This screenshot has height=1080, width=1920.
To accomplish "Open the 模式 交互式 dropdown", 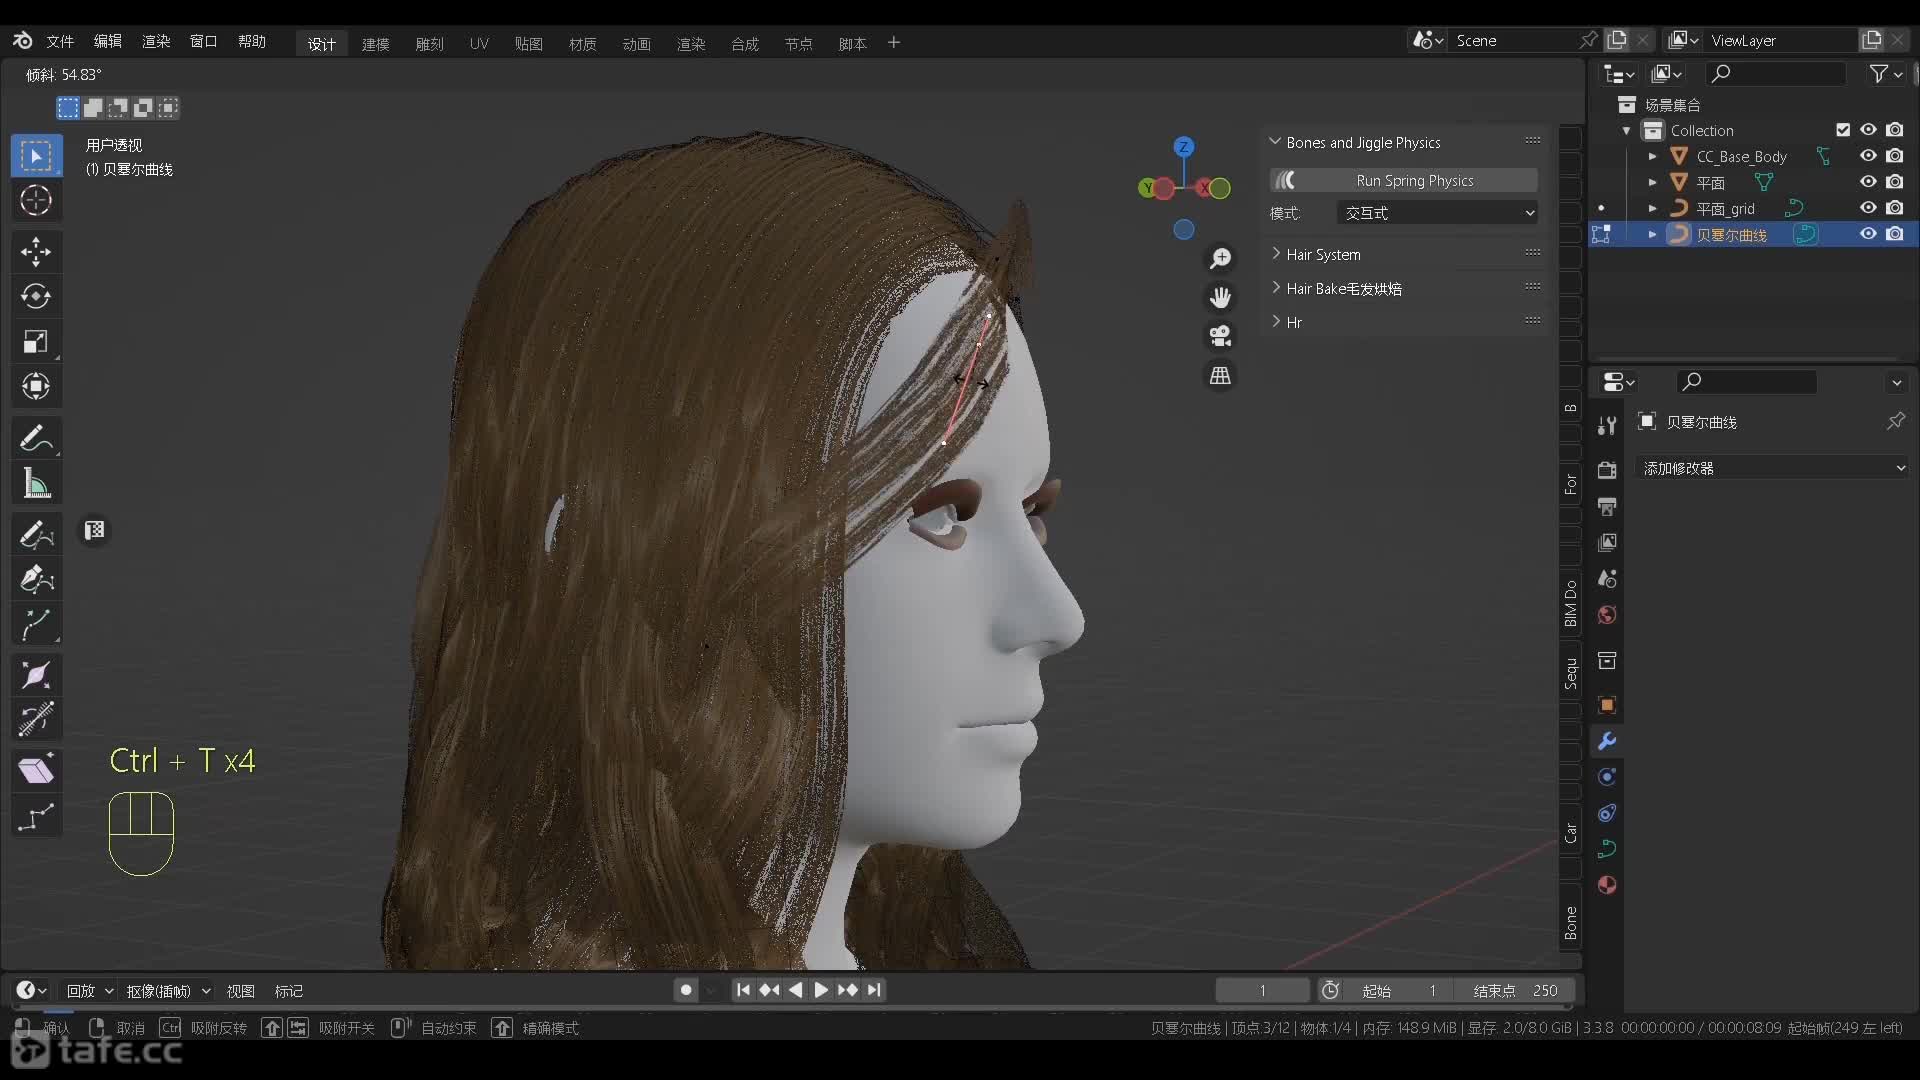I will pos(1437,213).
